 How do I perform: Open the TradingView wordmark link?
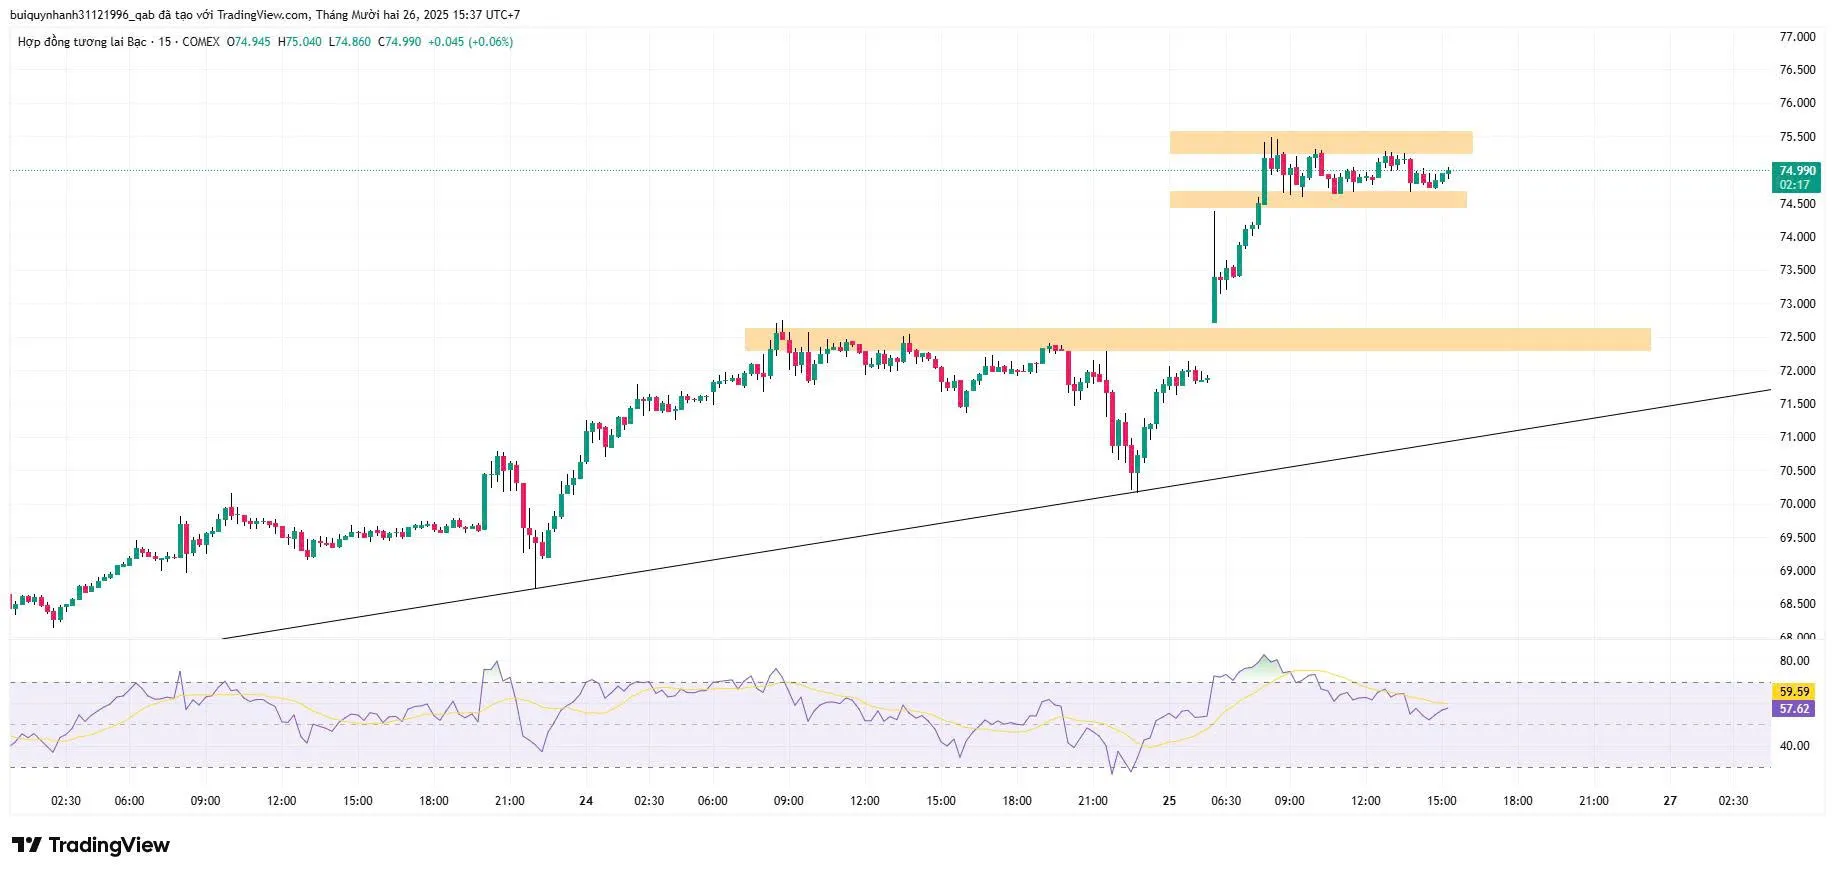109,845
